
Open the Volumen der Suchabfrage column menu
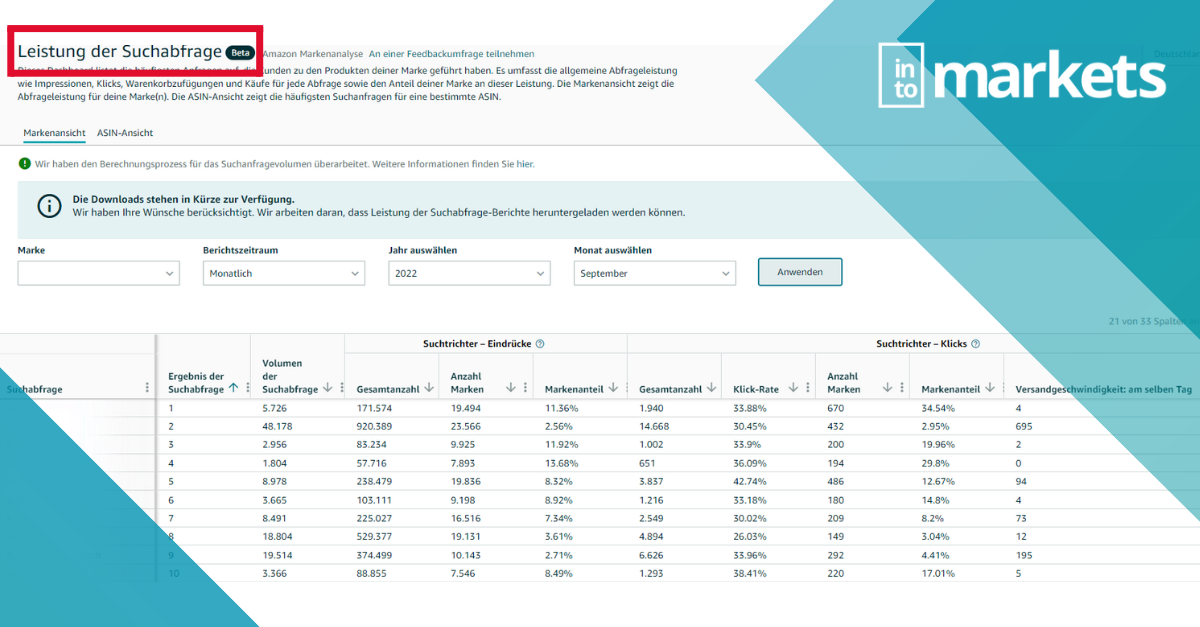(x=340, y=389)
